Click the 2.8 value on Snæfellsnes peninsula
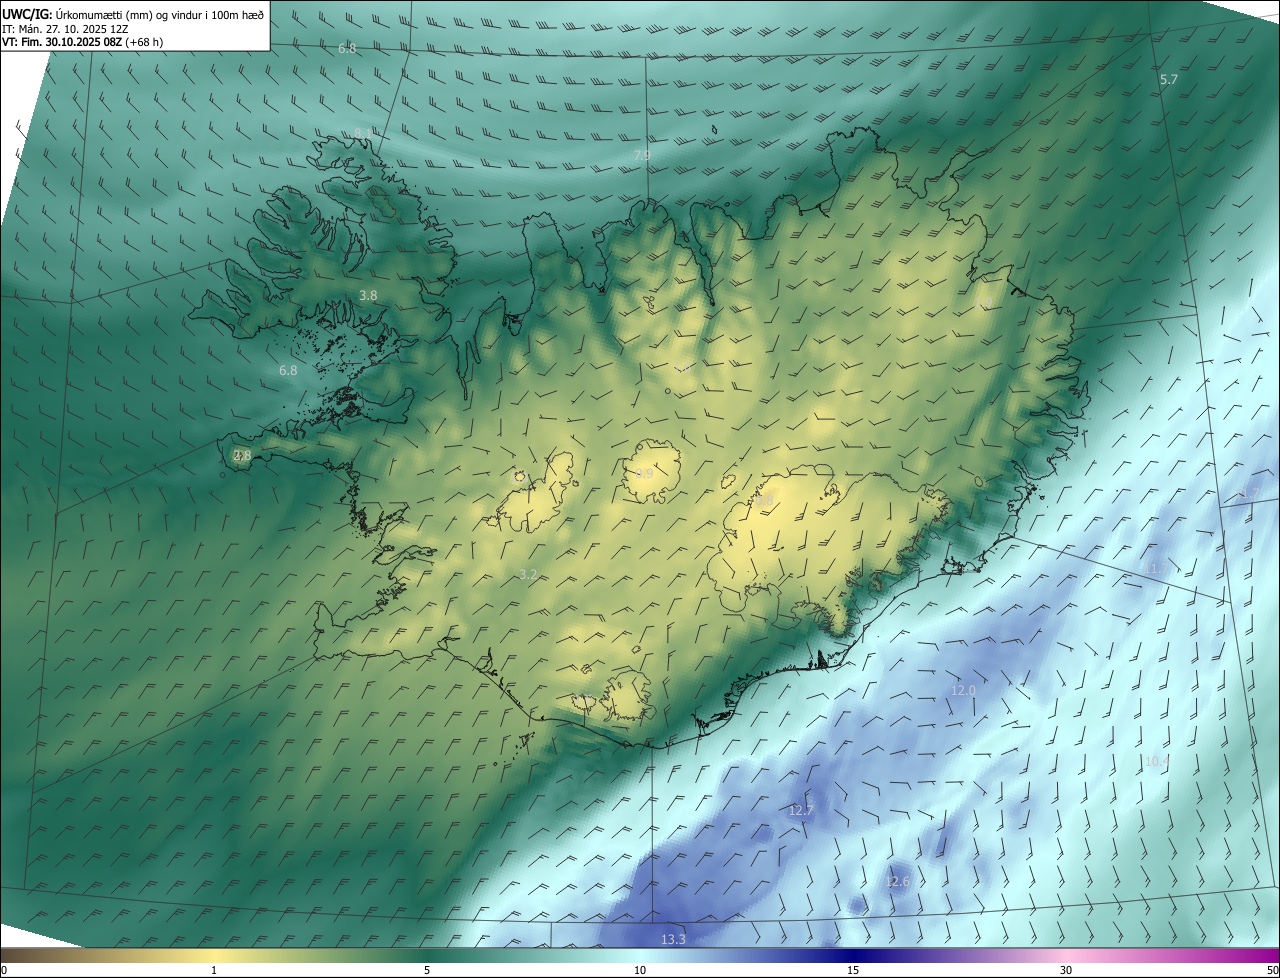The image size is (1280, 978). (242, 455)
